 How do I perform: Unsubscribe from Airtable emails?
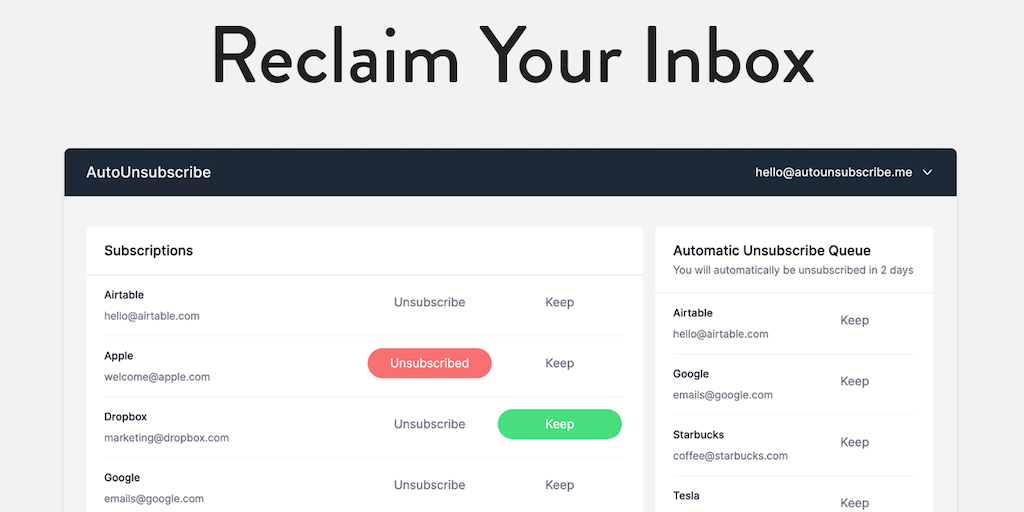click(429, 302)
